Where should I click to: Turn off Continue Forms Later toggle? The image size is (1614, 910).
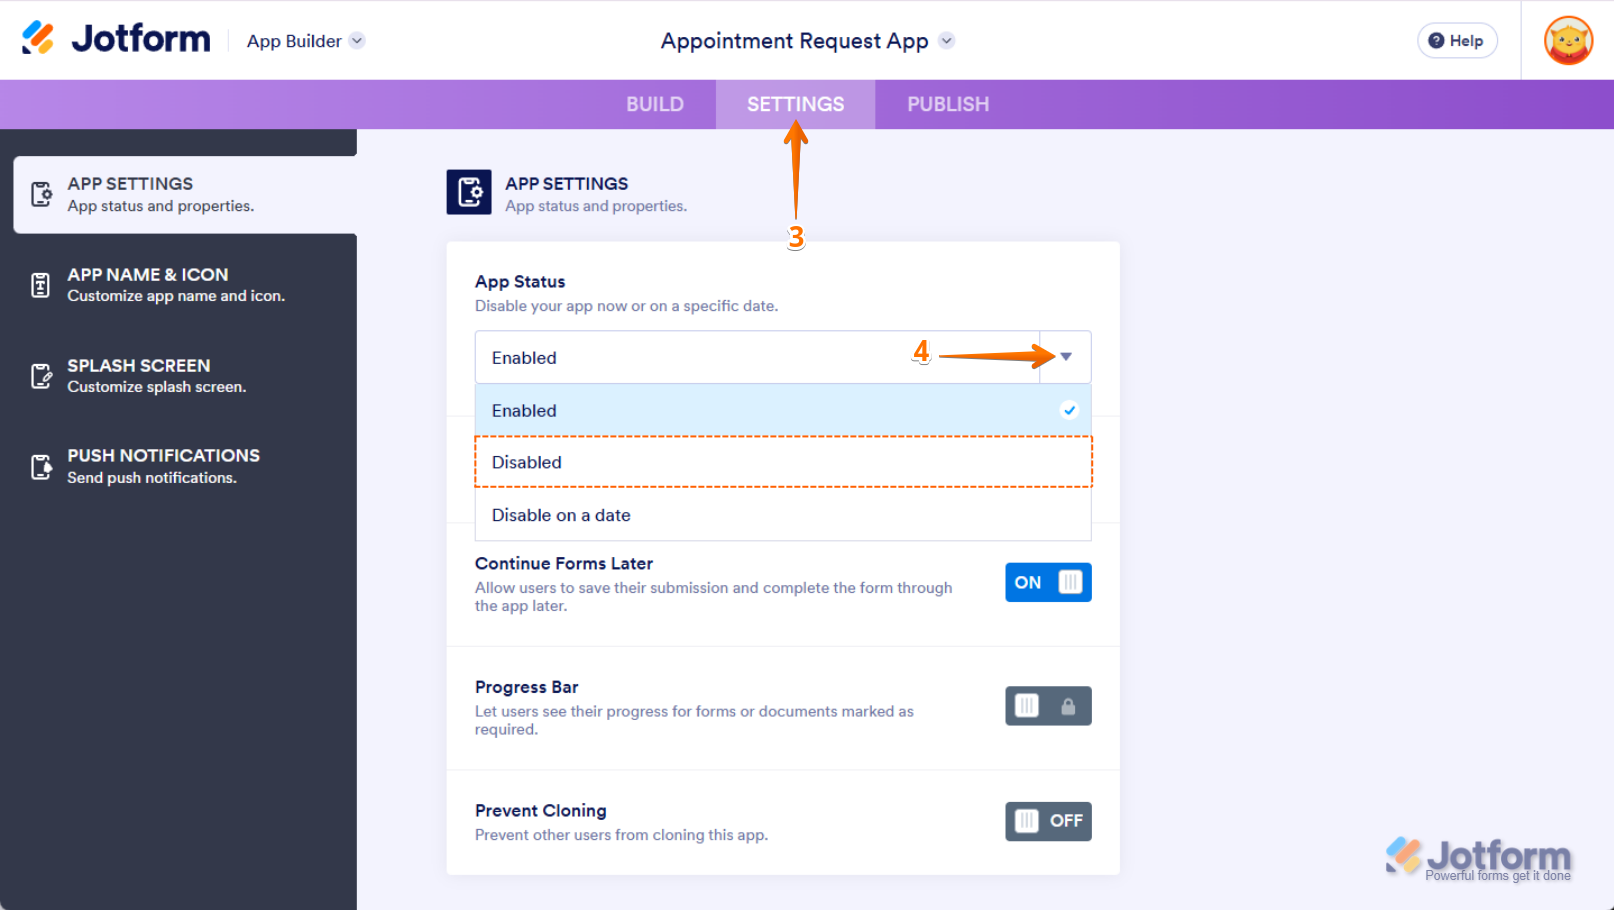[x=1047, y=582]
